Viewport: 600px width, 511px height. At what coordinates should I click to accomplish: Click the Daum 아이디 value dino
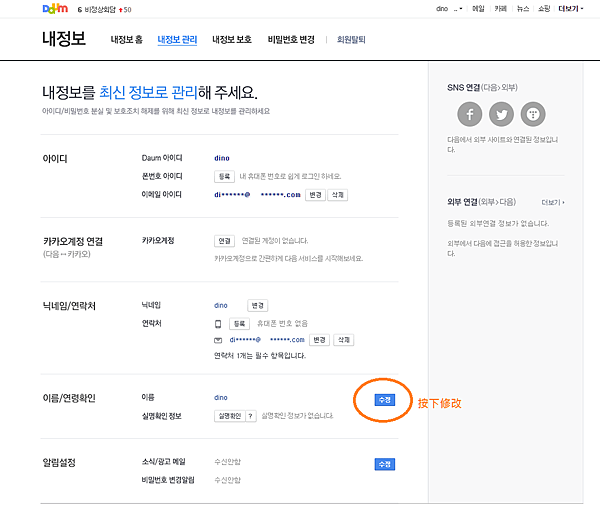coord(222,158)
